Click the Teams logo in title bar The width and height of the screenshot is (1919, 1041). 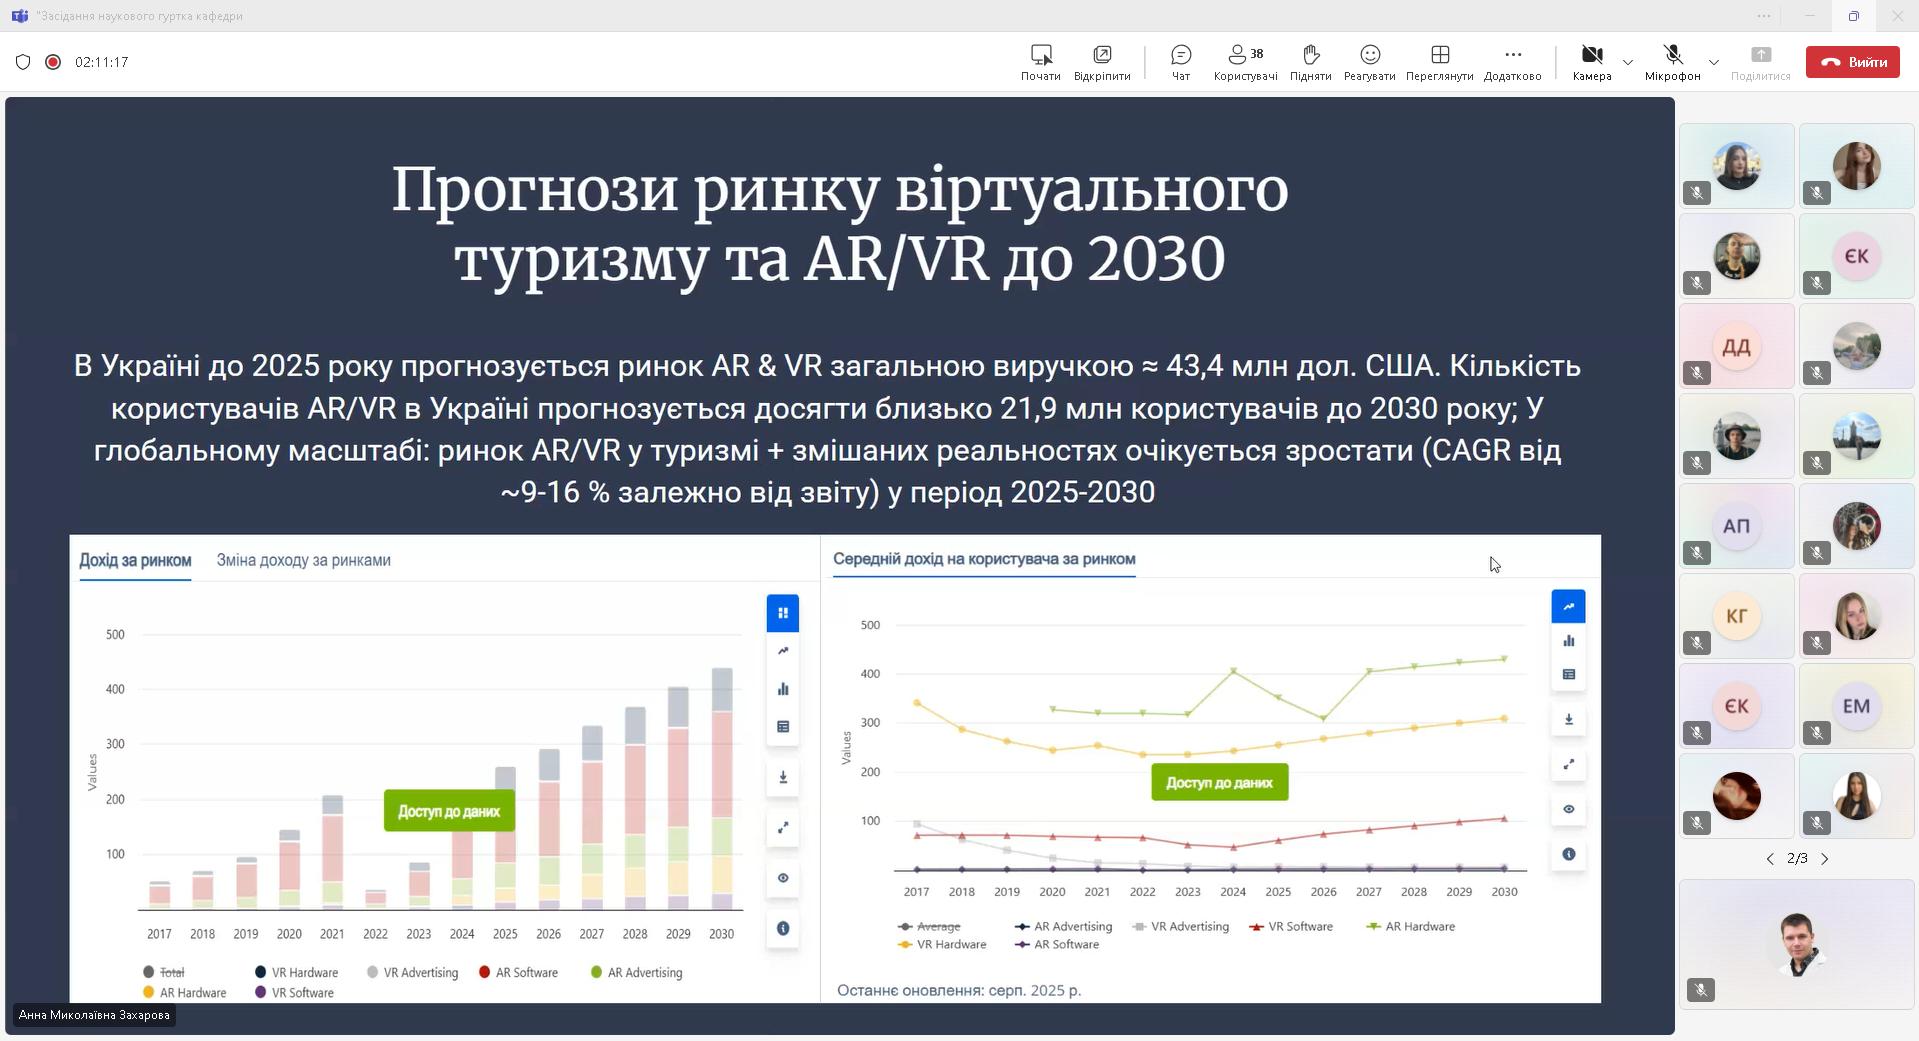[19, 15]
